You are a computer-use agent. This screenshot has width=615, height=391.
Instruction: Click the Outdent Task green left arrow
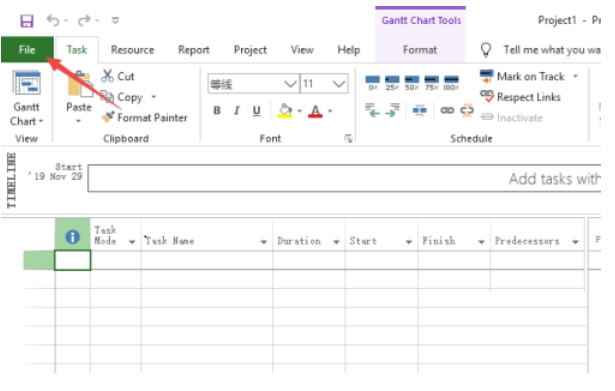tap(372, 111)
